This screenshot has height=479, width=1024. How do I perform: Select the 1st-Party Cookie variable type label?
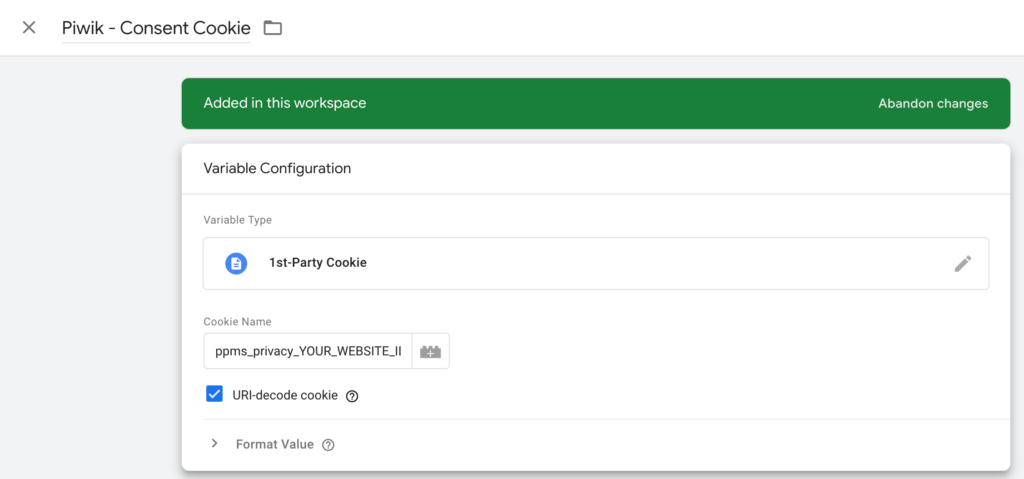click(x=318, y=263)
